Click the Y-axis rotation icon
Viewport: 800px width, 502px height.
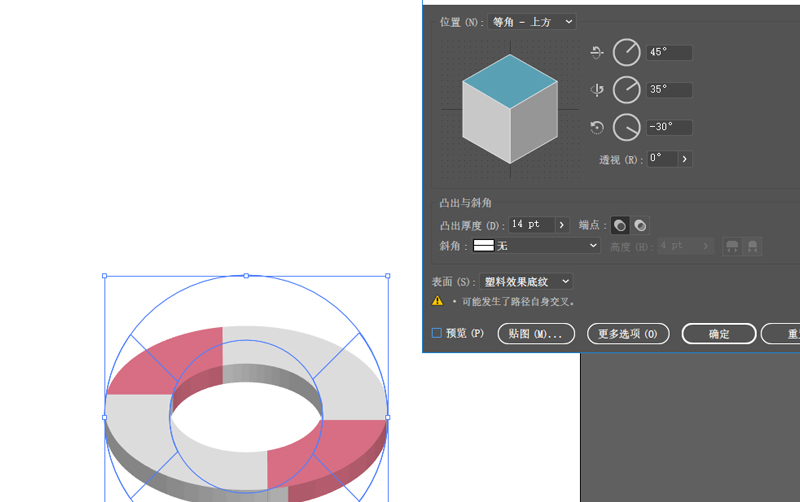[597, 90]
